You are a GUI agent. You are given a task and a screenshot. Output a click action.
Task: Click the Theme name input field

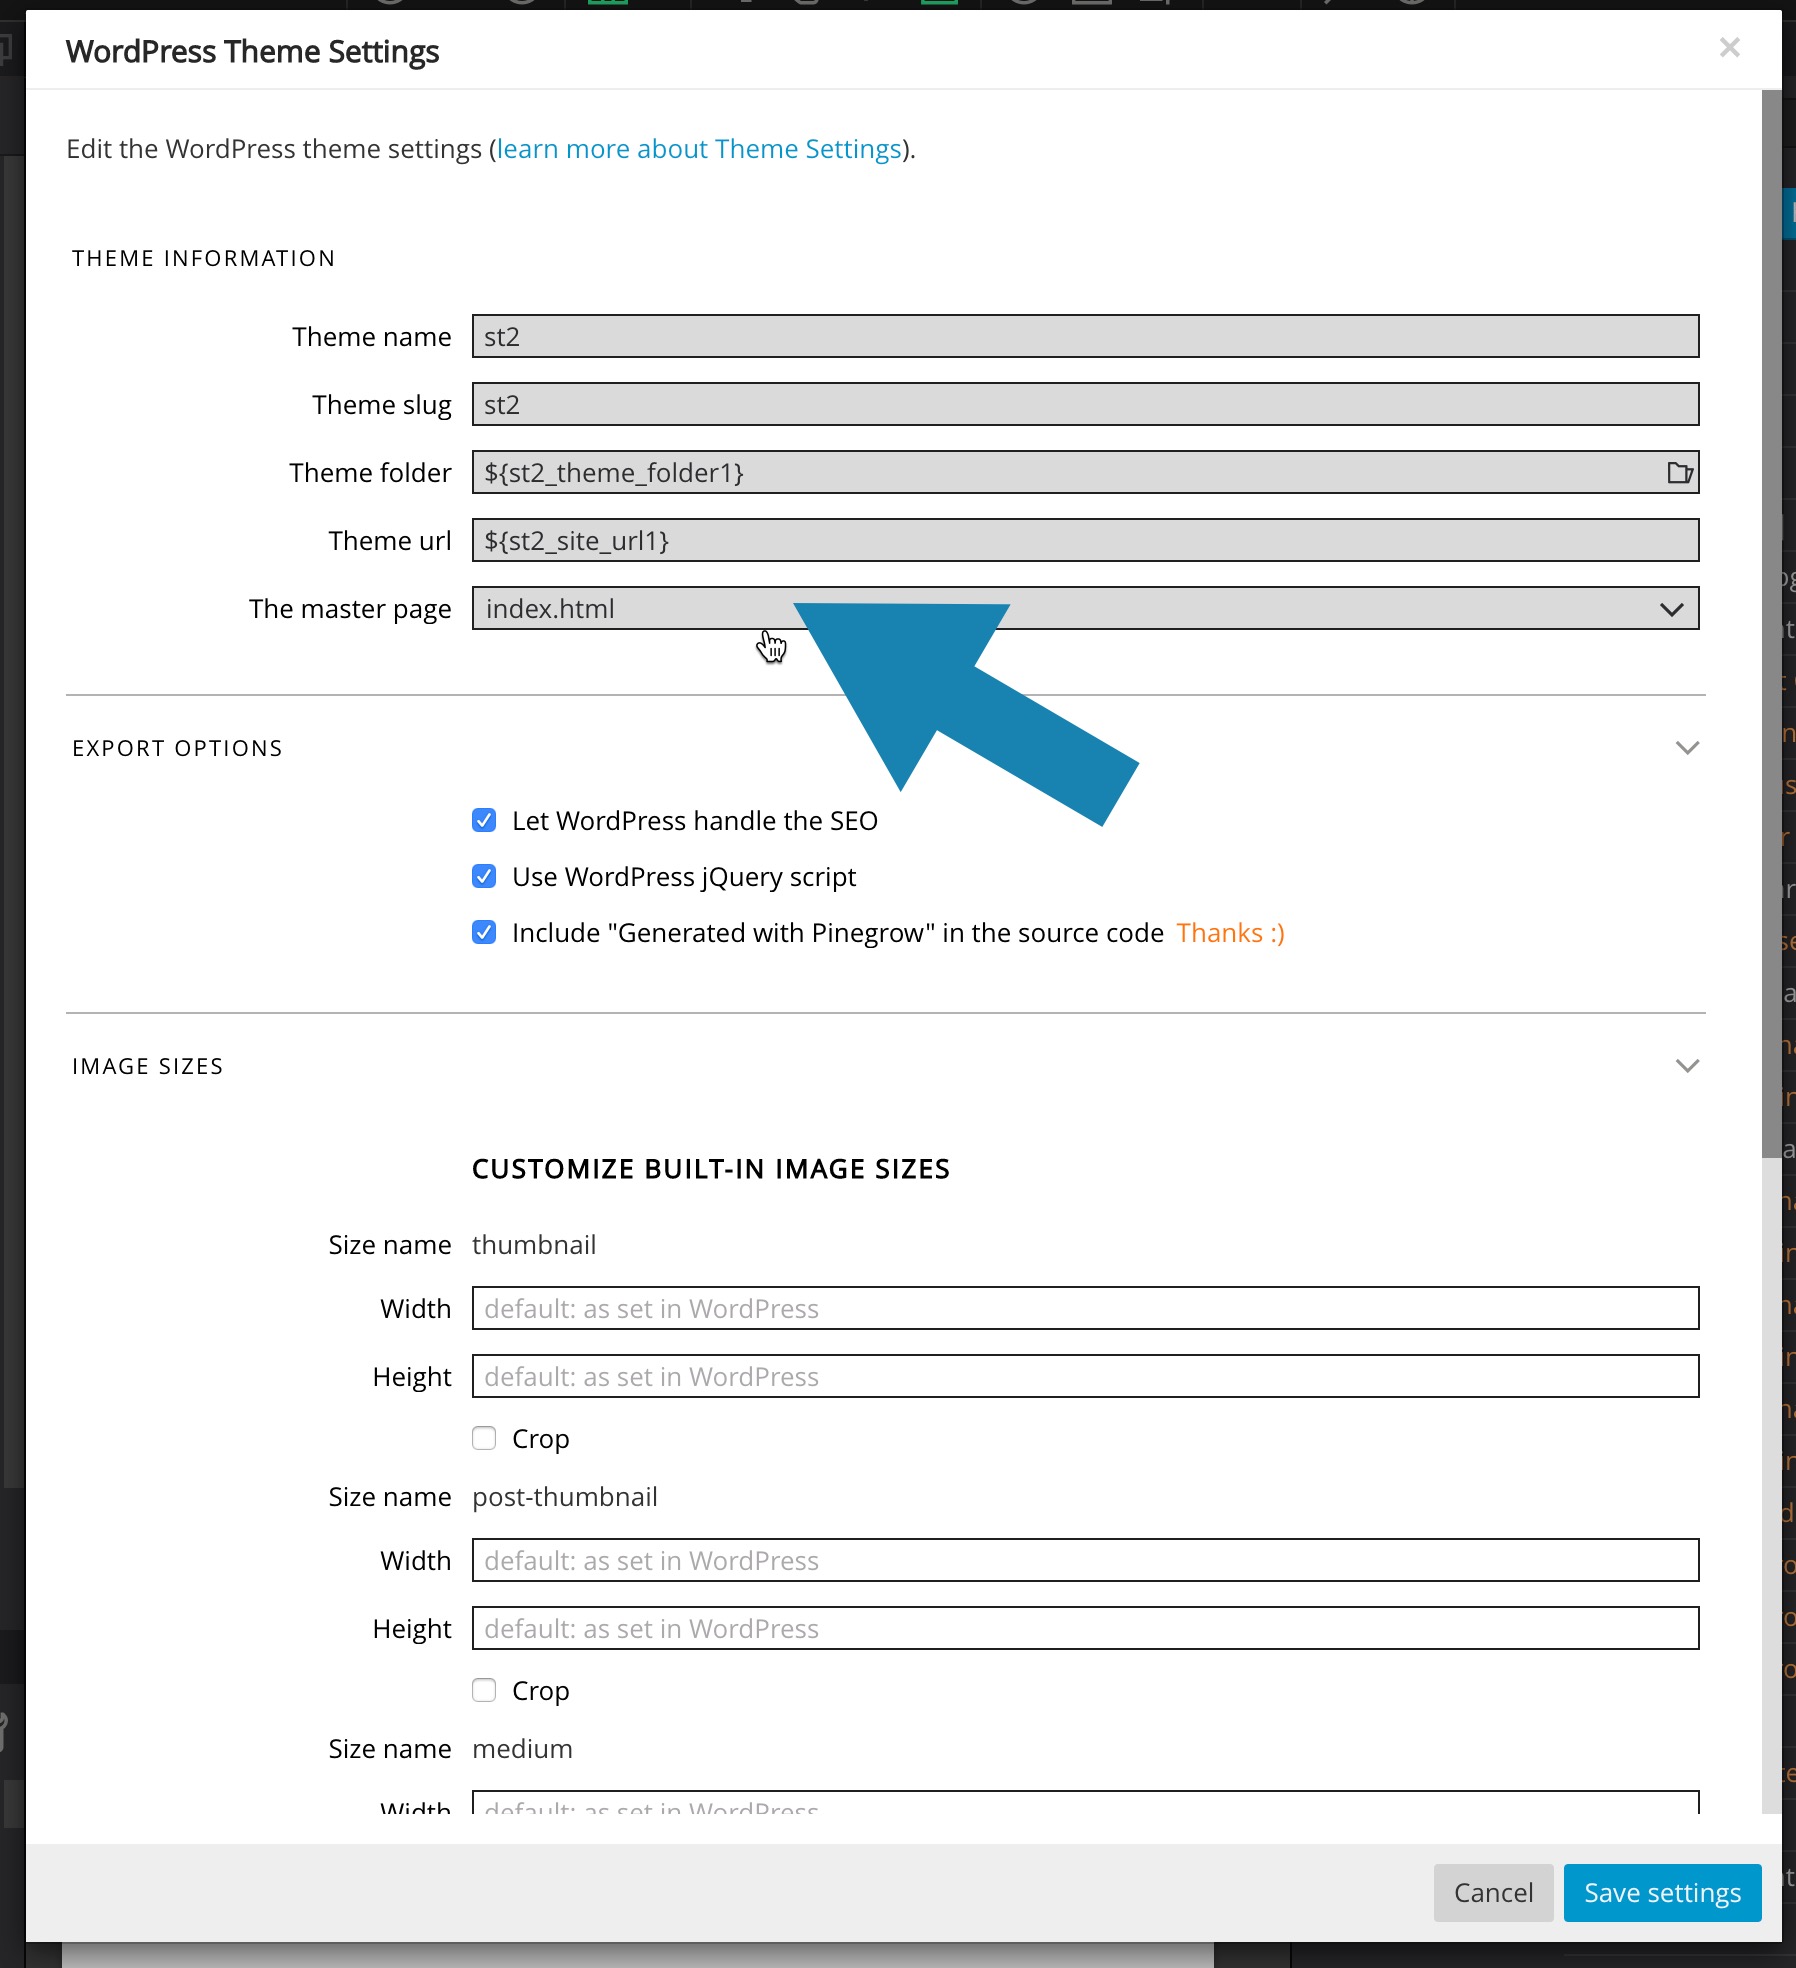(1085, 336)
